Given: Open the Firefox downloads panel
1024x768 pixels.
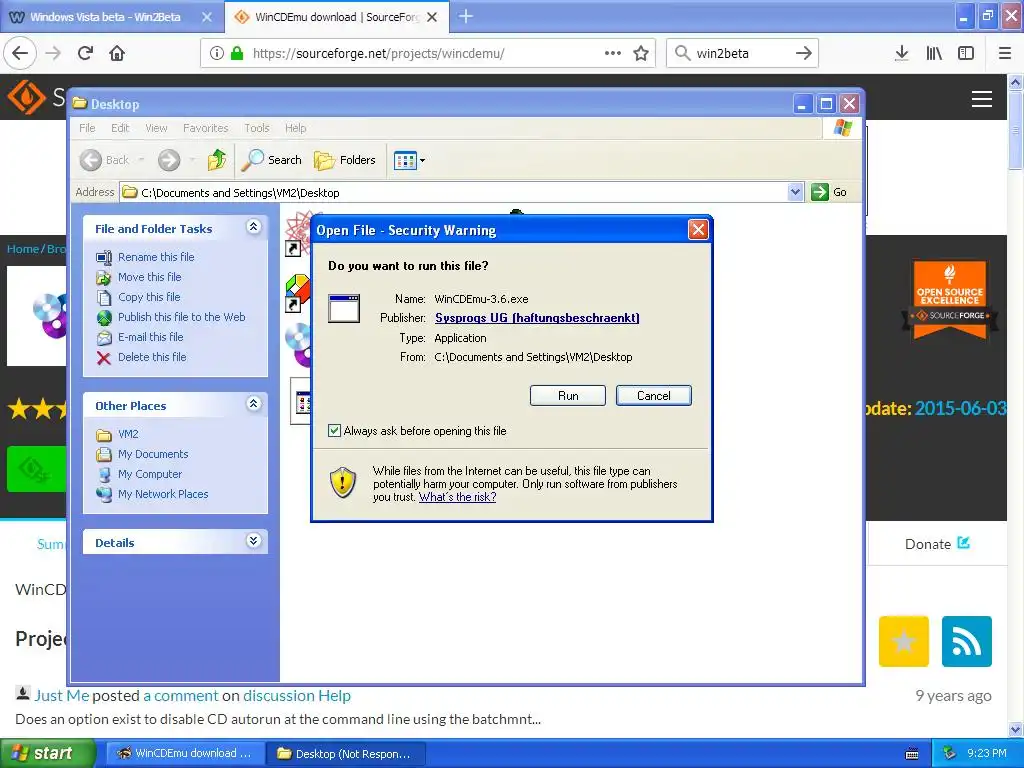Looking at the screenshot, I should pos(902,53).
